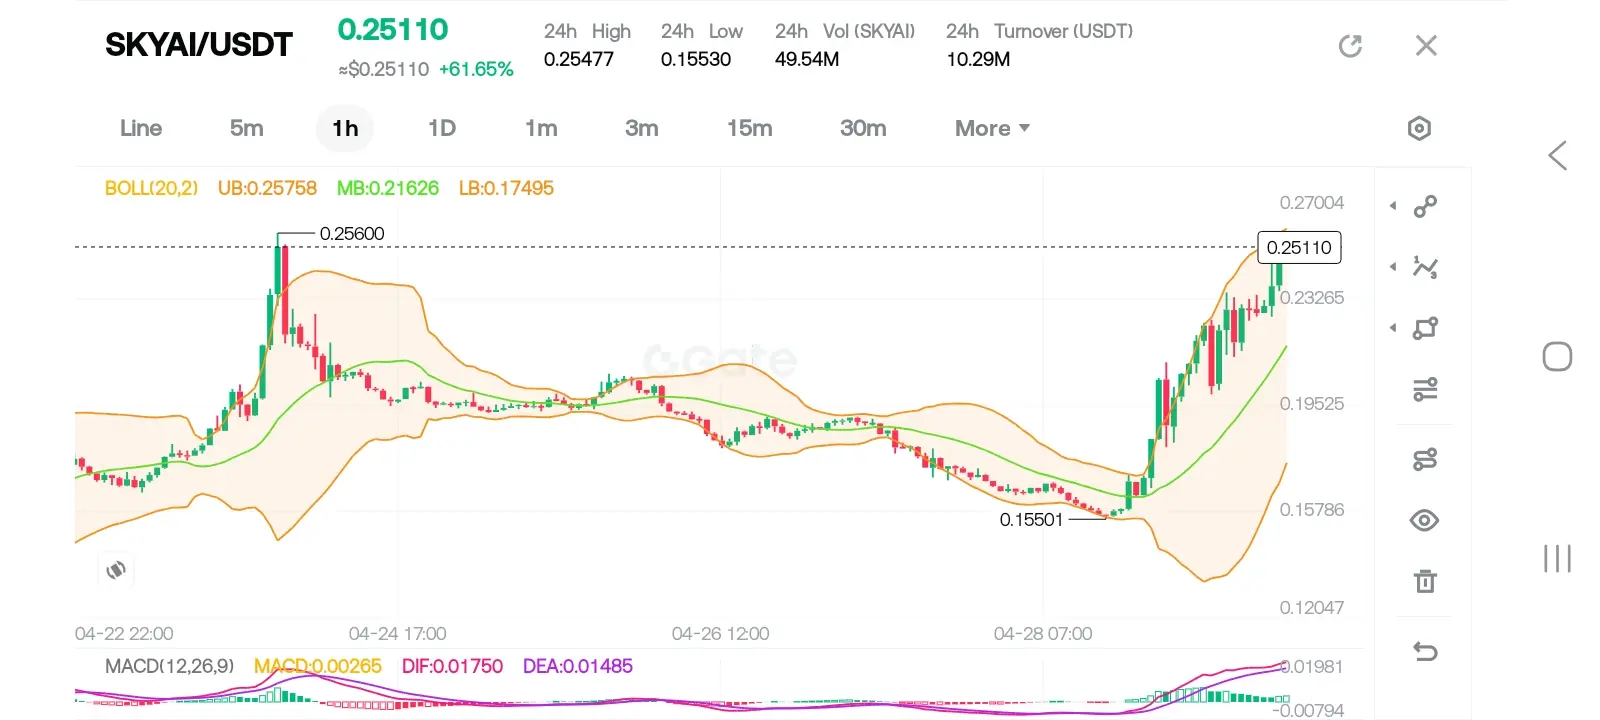
Task: Open Android recent apps button
Action: point(1557,558)
